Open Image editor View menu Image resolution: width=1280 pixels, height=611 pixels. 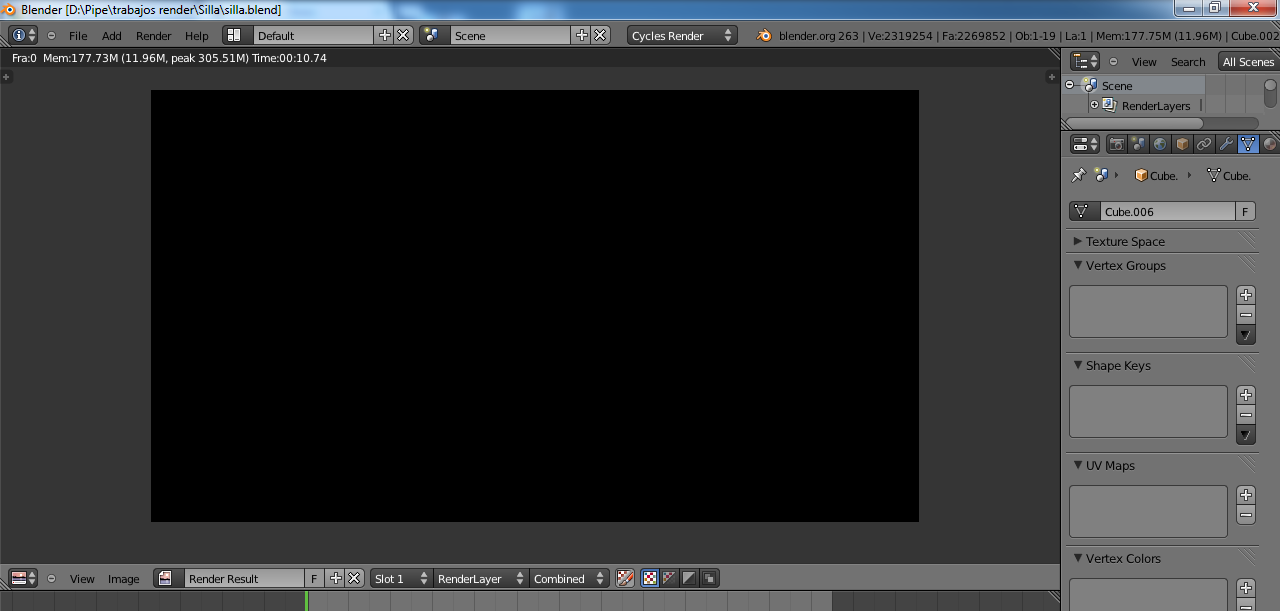(x=82, y=578)
